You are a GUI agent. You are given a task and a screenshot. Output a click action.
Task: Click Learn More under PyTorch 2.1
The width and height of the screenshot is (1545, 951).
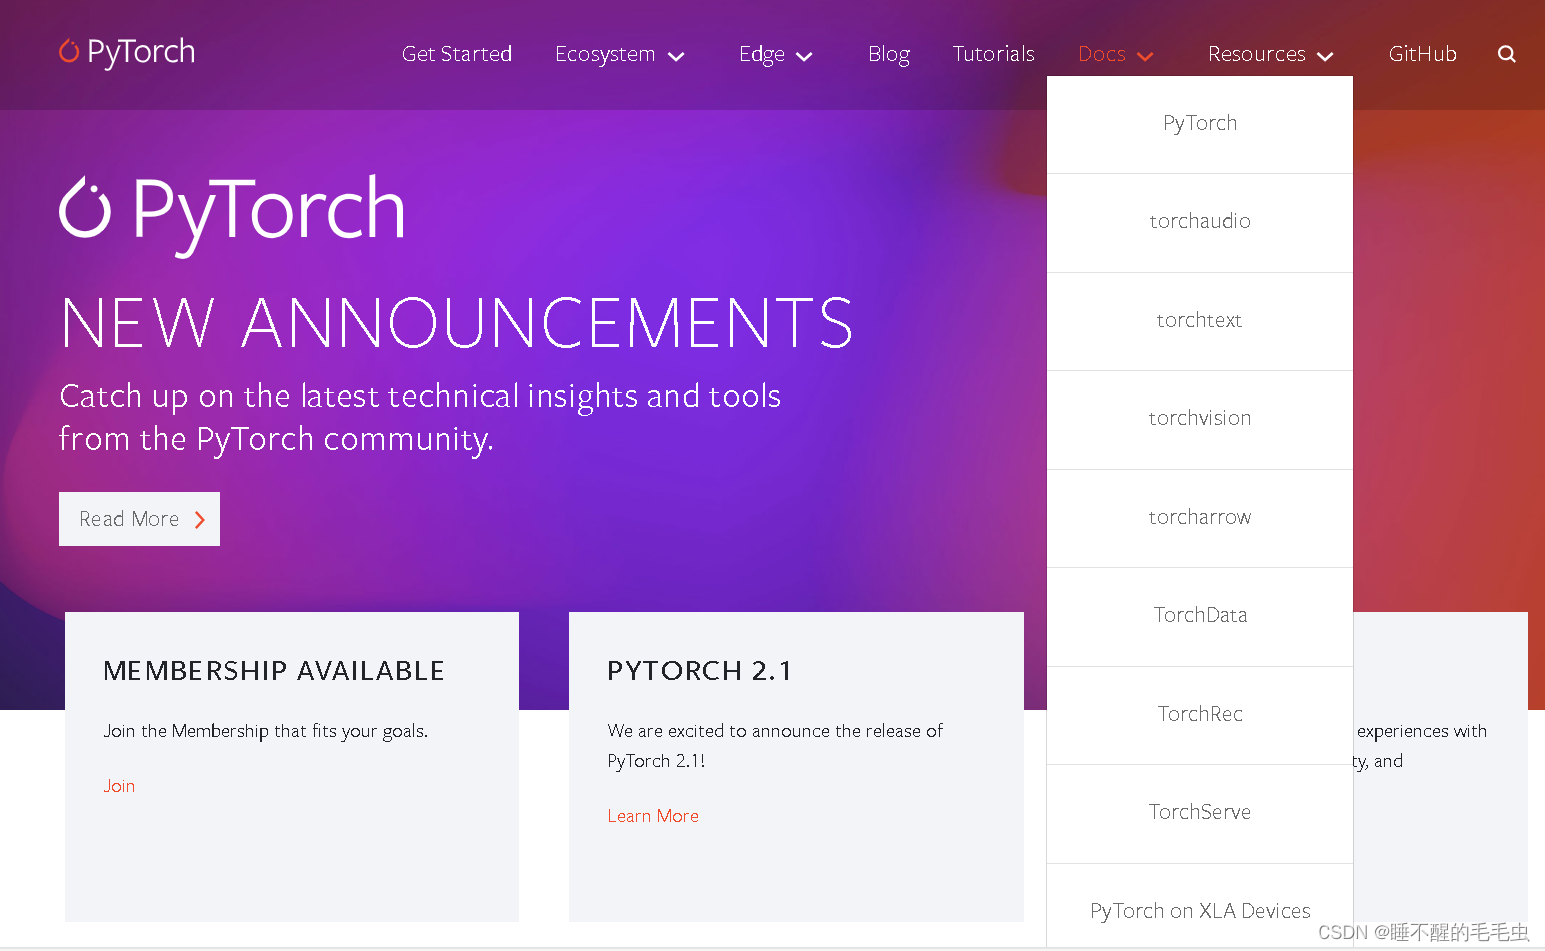tap(653, 816)
